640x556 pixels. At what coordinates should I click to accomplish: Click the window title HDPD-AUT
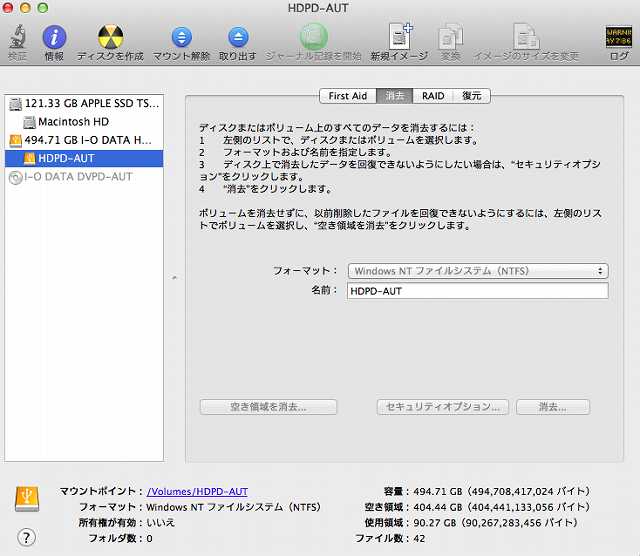(318, 8)
